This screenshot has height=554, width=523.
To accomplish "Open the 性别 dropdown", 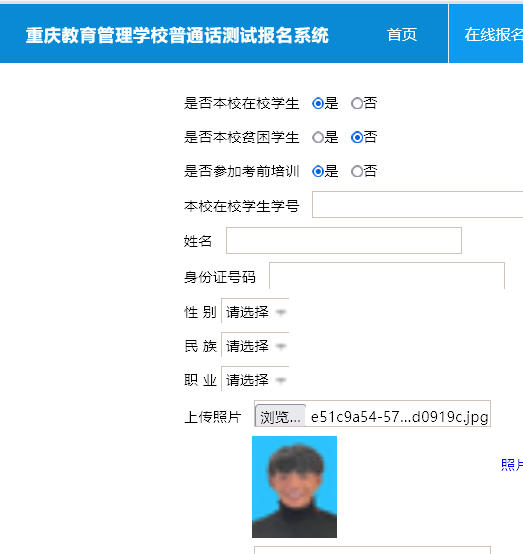I will tap(255, 311).
